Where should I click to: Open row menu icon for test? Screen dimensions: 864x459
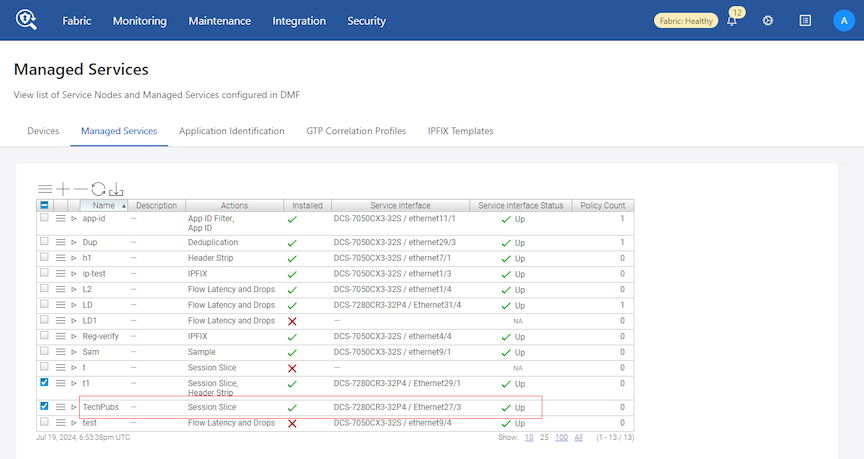[x=61, y=423]
